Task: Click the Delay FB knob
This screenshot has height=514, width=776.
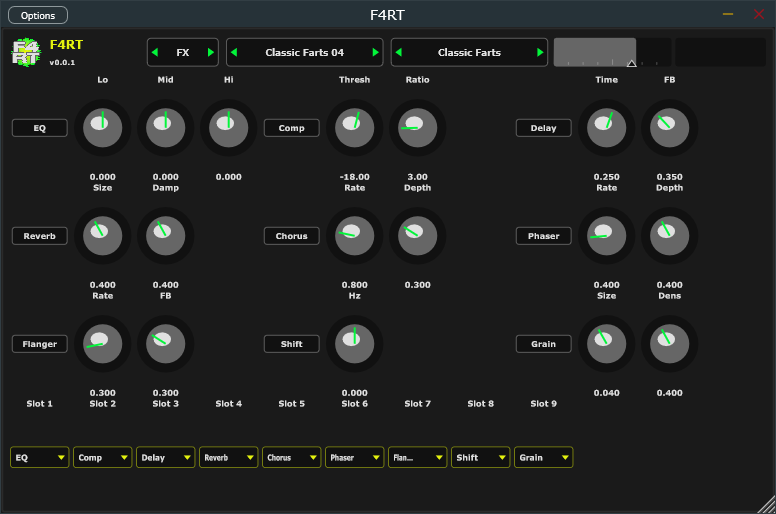Action: [x=670, y=128]
